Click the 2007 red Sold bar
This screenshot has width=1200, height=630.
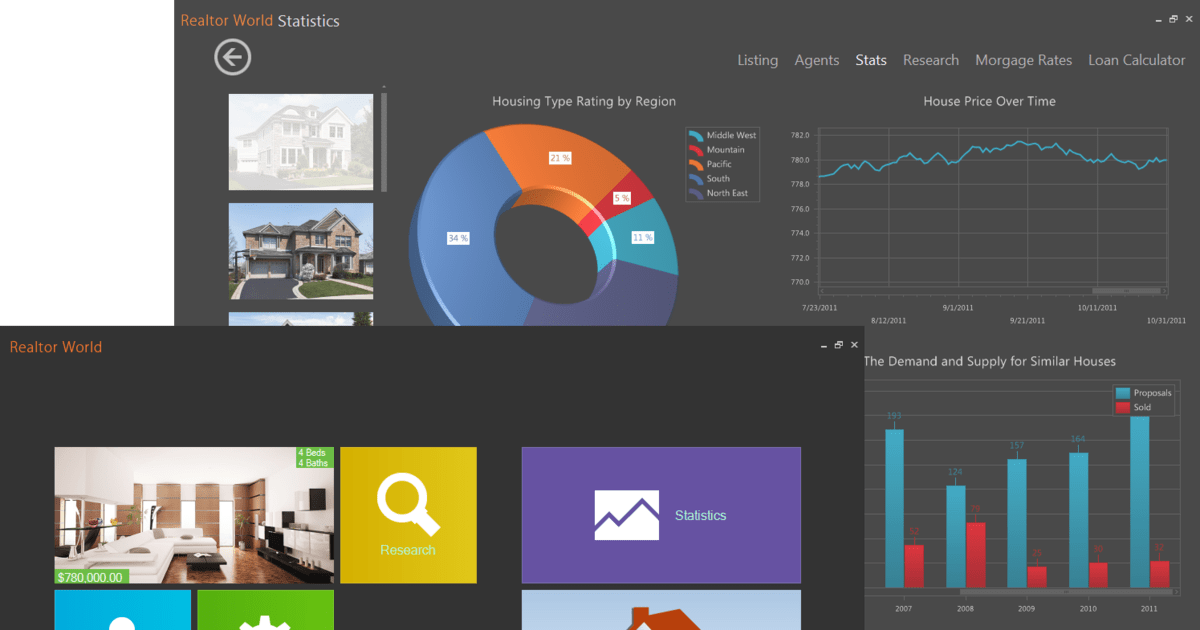(914, 566)
